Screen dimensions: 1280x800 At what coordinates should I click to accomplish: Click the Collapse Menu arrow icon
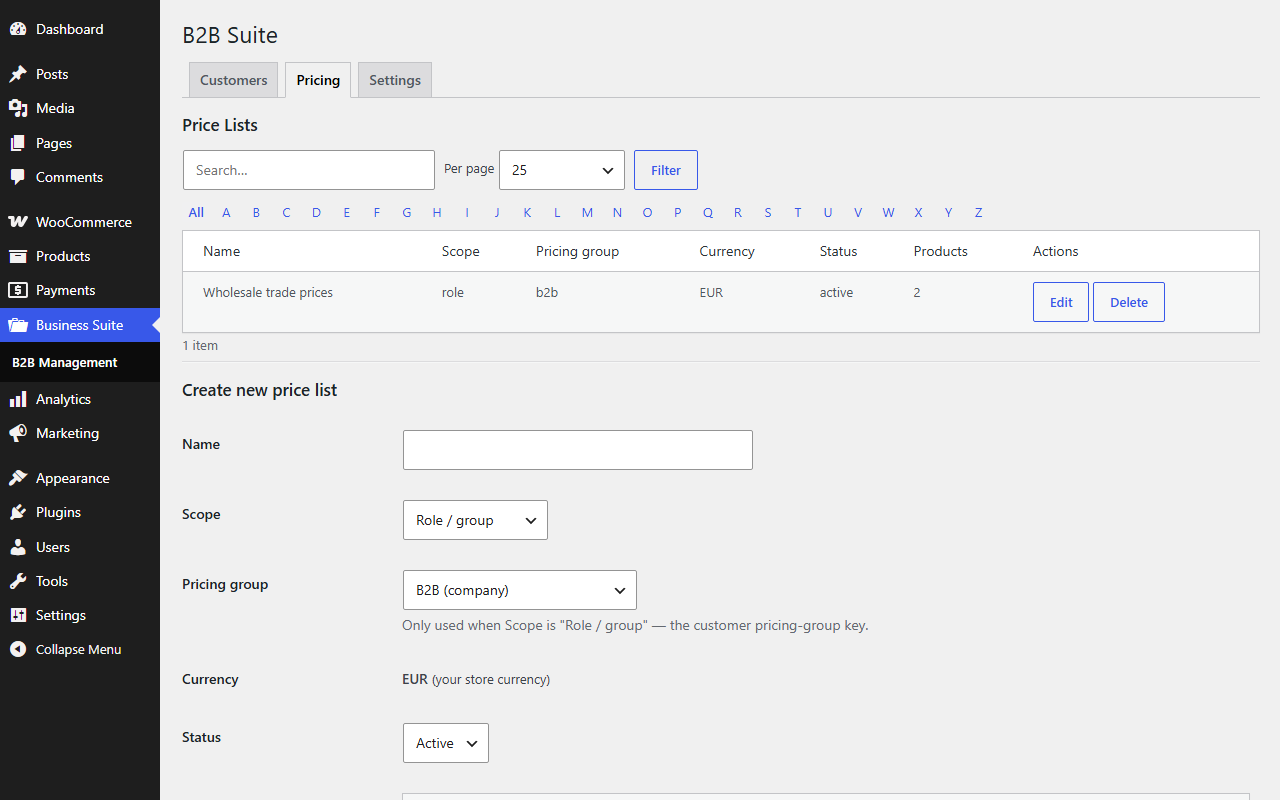[x=18, y=649]
